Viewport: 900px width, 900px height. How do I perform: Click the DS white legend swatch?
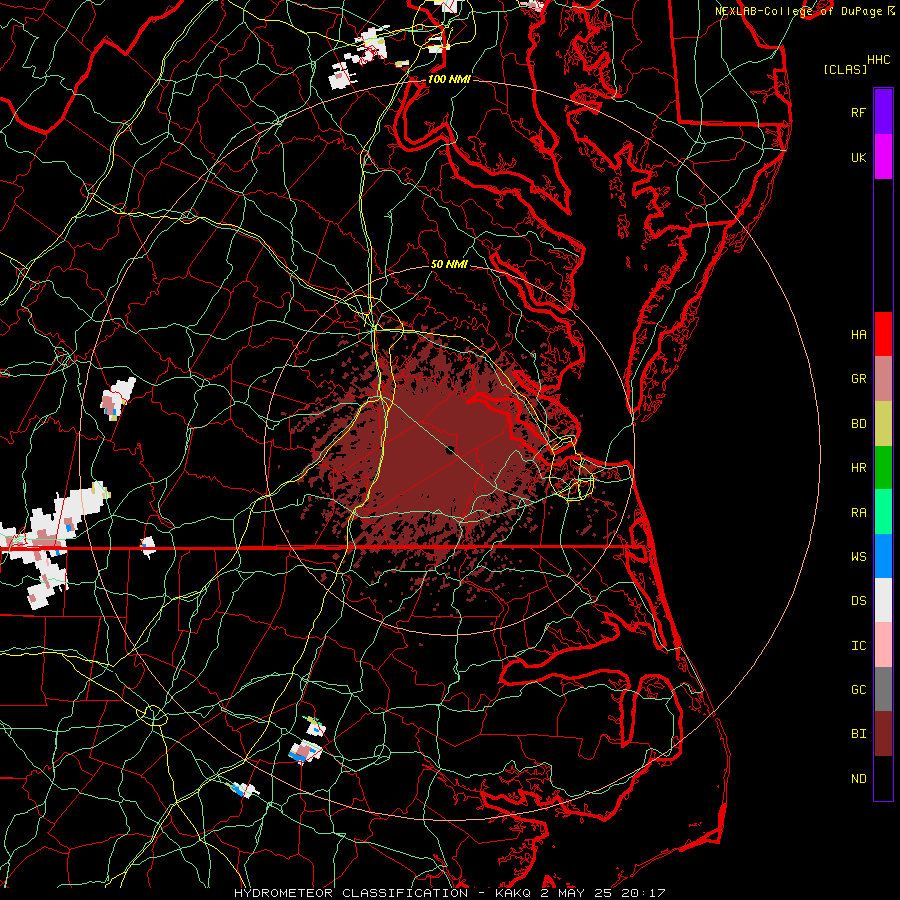click(x=883, y=600)
